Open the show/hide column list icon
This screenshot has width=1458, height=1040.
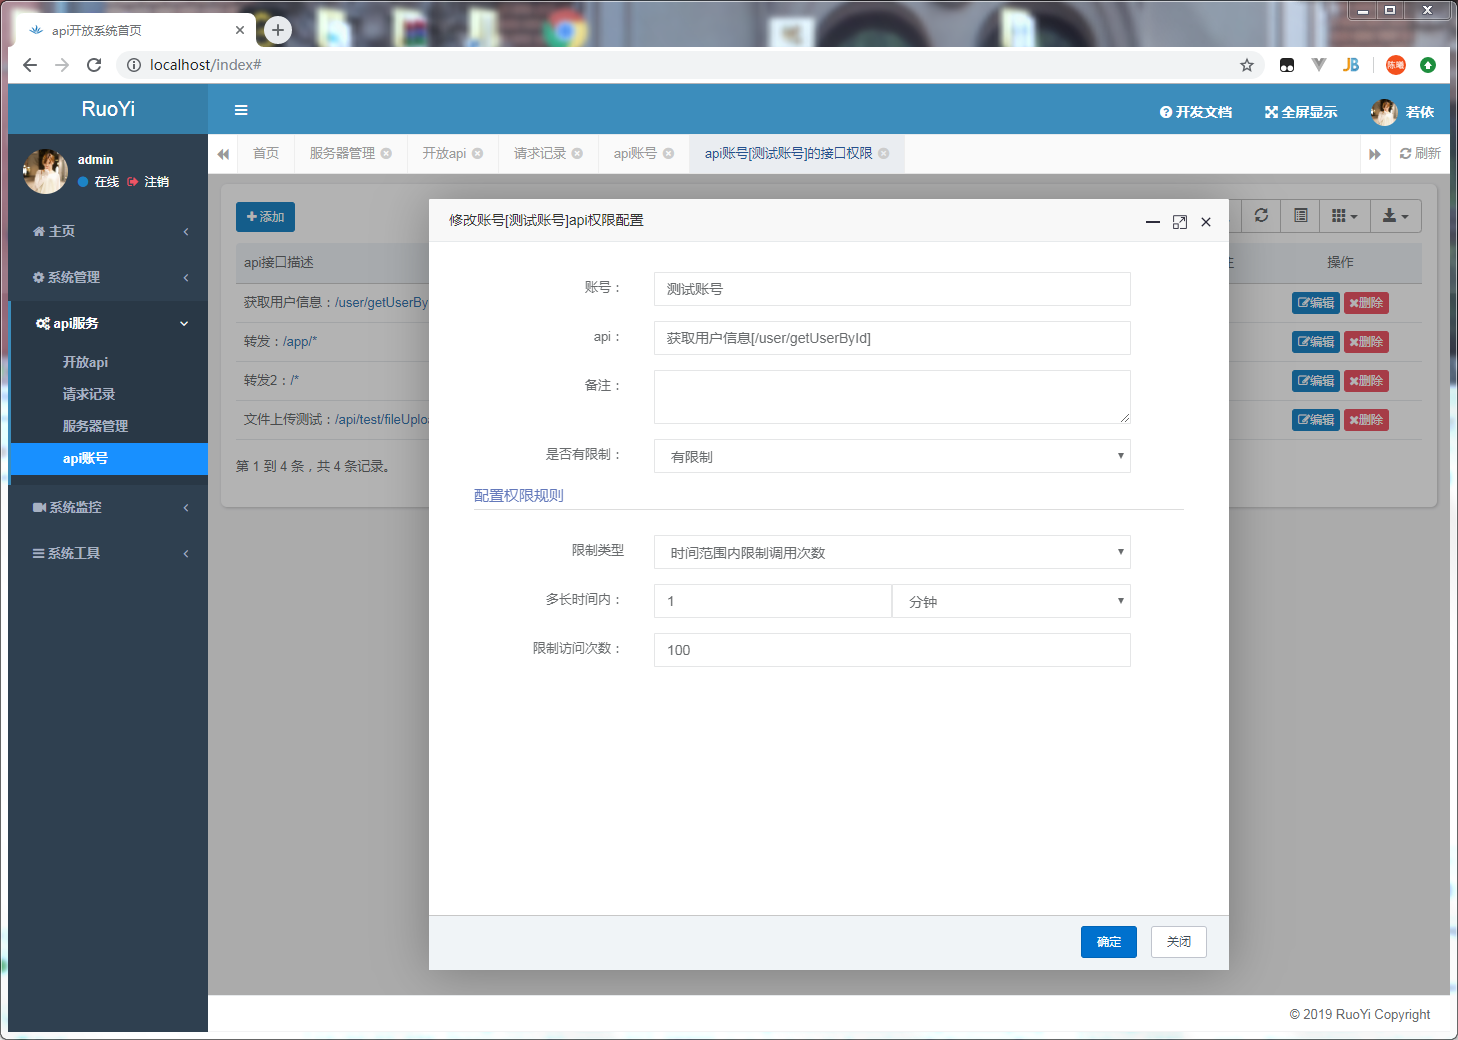tap(1344, 216)
